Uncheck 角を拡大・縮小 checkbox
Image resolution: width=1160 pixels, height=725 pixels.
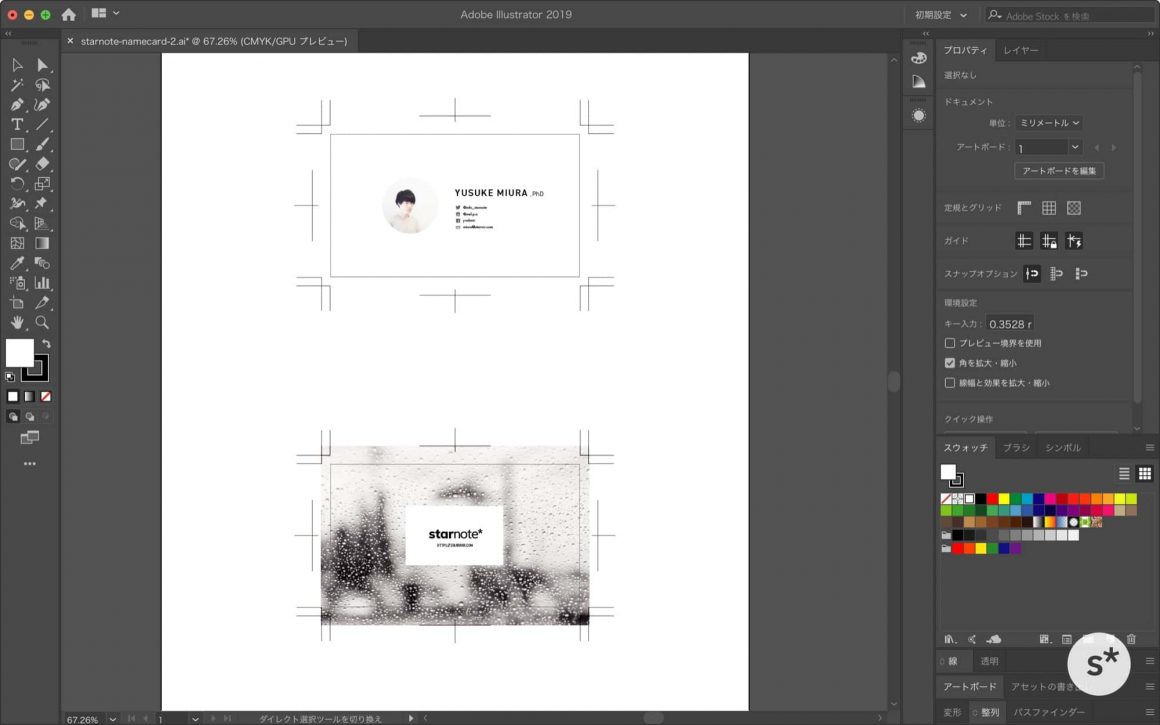click(x=950, y=363)
